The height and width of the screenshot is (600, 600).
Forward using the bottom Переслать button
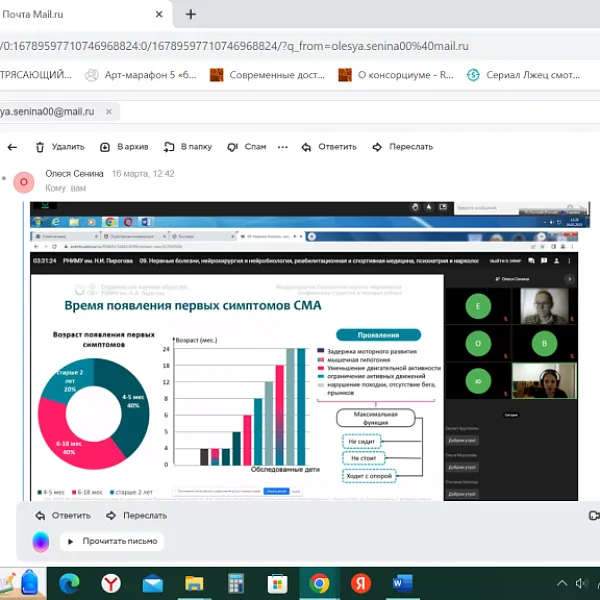tap(136, 515)
